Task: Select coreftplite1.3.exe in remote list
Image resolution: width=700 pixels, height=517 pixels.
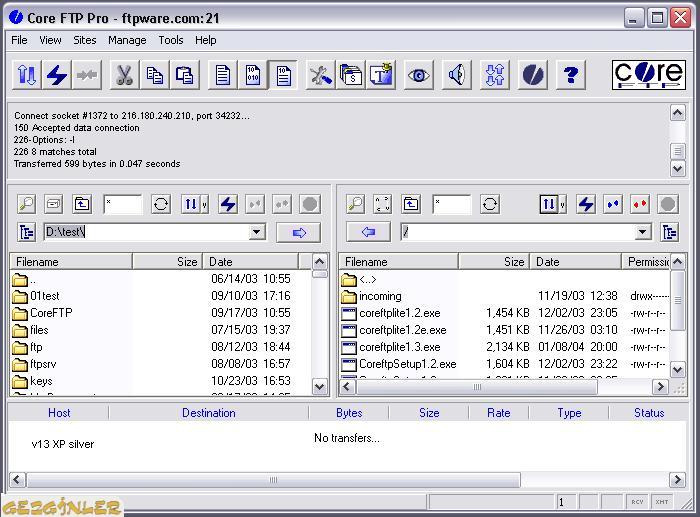Action: click(391, 347)
